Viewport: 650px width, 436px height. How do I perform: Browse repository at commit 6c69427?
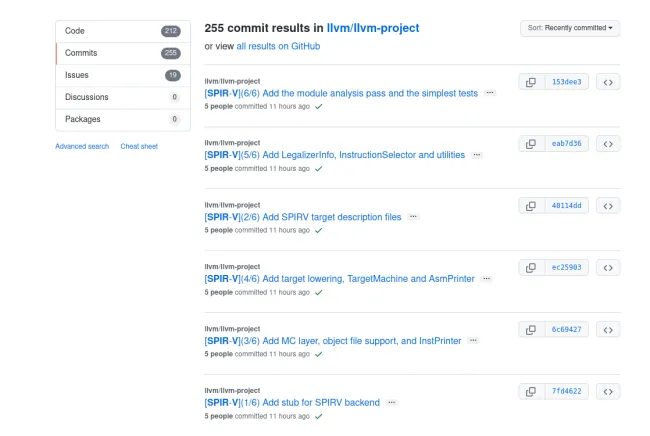click(608, 330)
